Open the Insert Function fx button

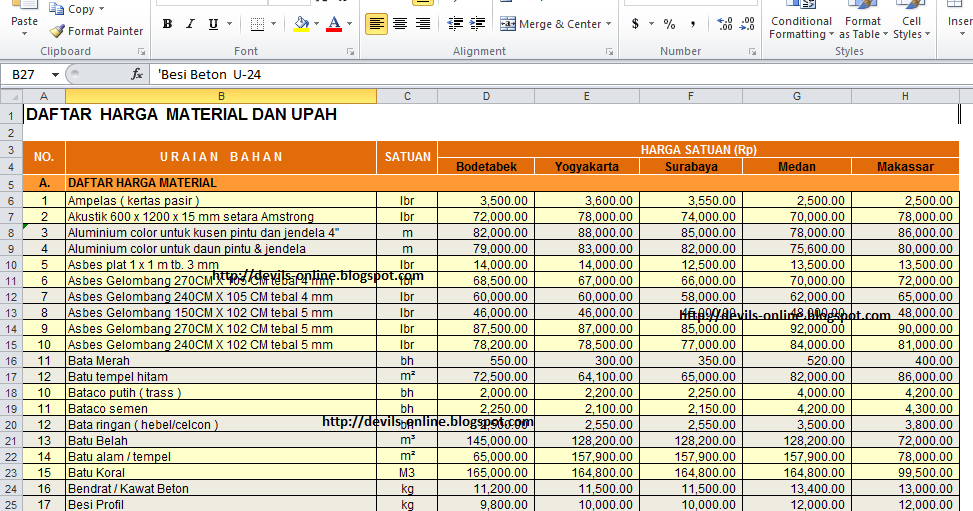pos(137,75)
